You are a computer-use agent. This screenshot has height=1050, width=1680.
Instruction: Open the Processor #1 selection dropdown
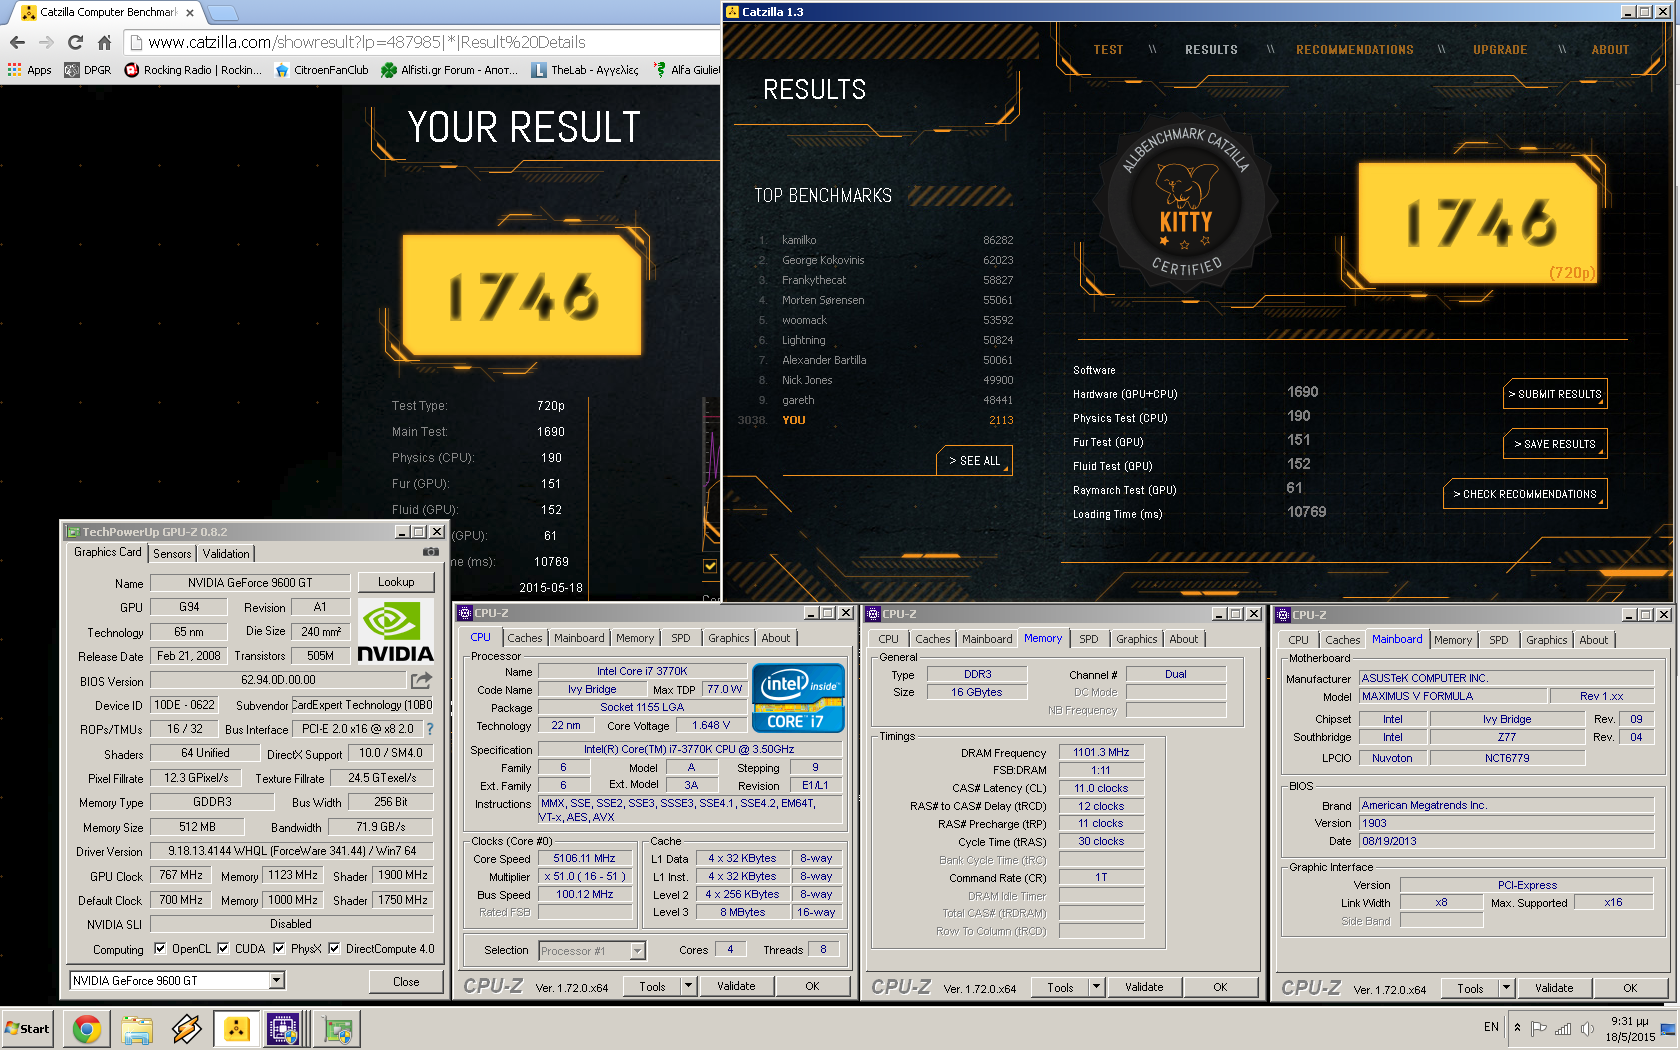click(638, 951)
